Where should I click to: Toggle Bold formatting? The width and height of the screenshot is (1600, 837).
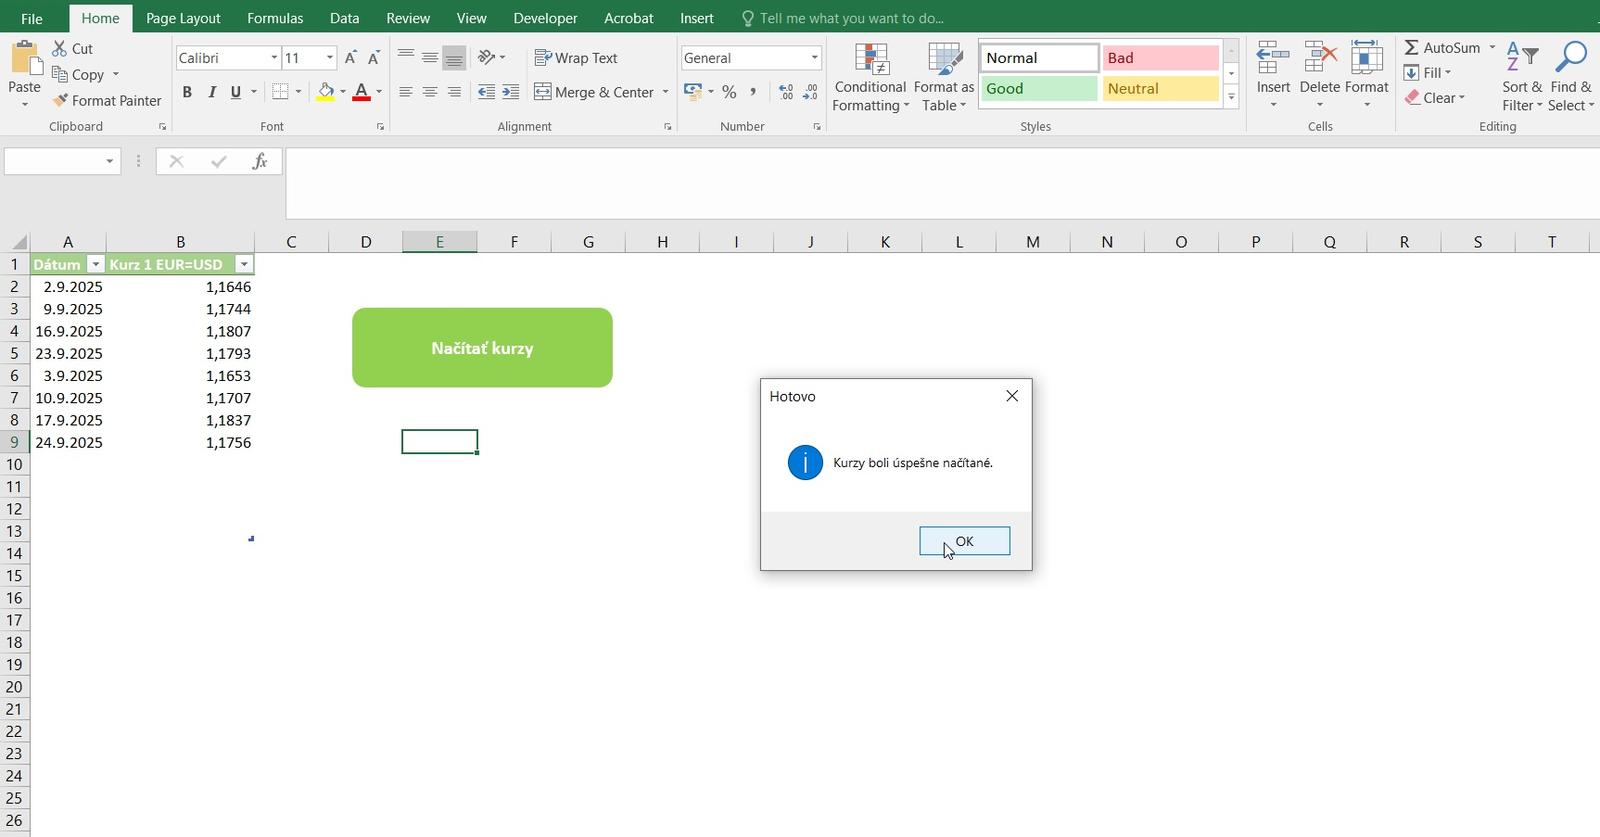[x=187, y=92]
